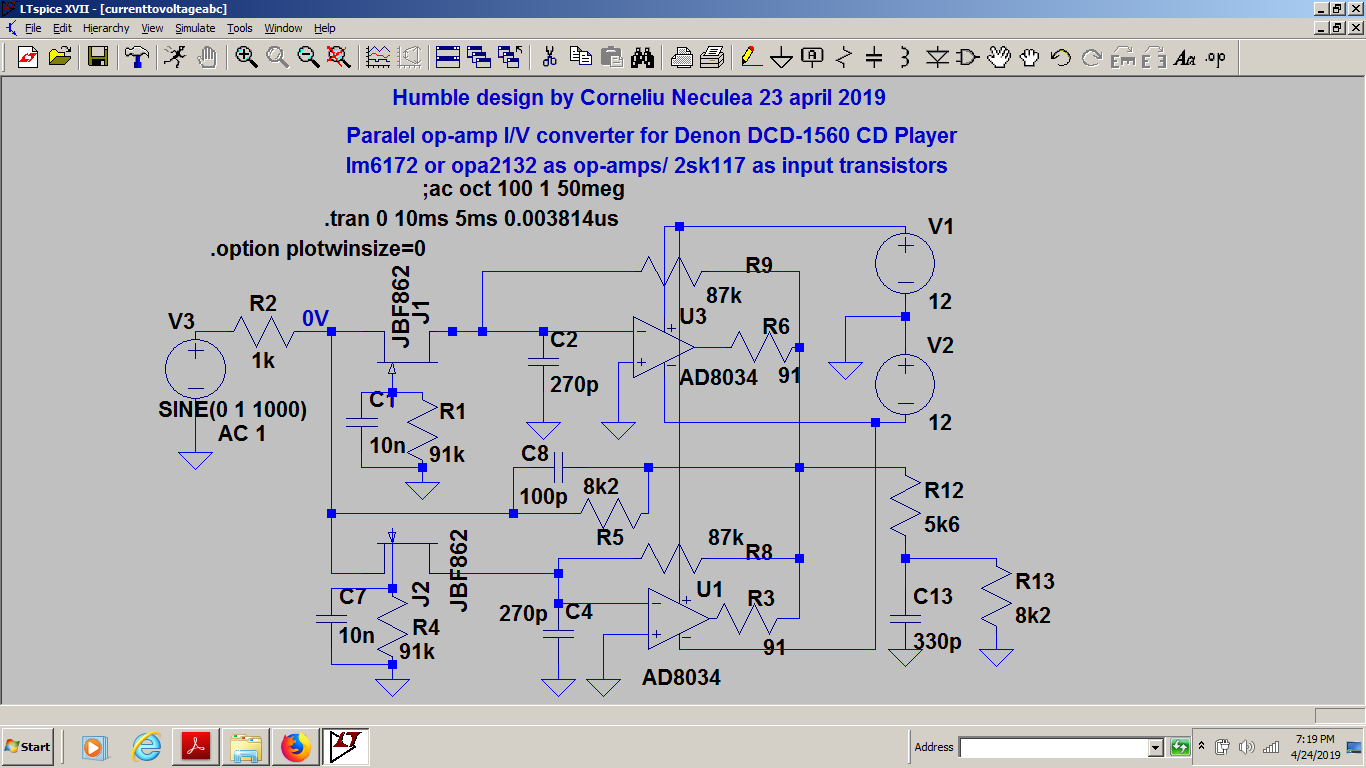Paste from clipboard icon

point(611,57)
